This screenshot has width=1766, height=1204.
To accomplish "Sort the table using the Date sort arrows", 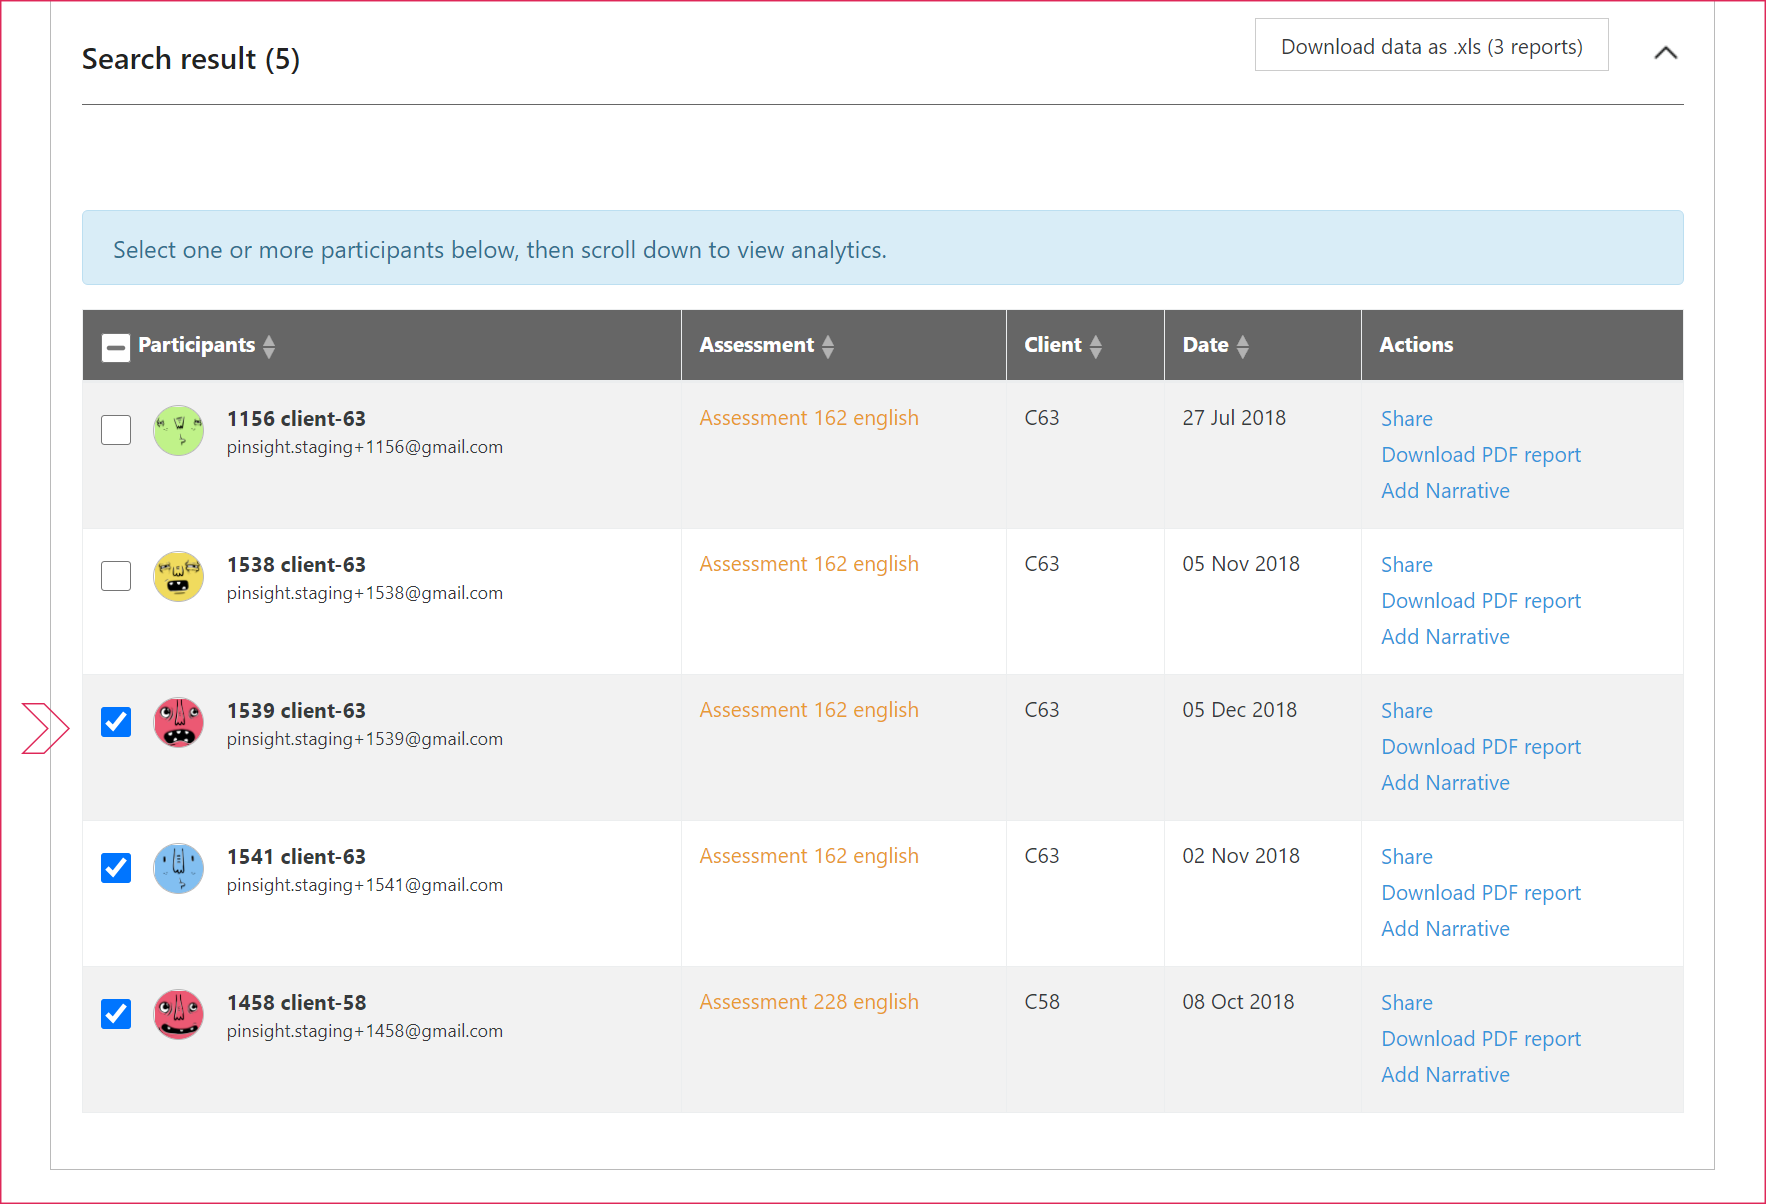I will pyautogui.click(x=1243, y=345).
